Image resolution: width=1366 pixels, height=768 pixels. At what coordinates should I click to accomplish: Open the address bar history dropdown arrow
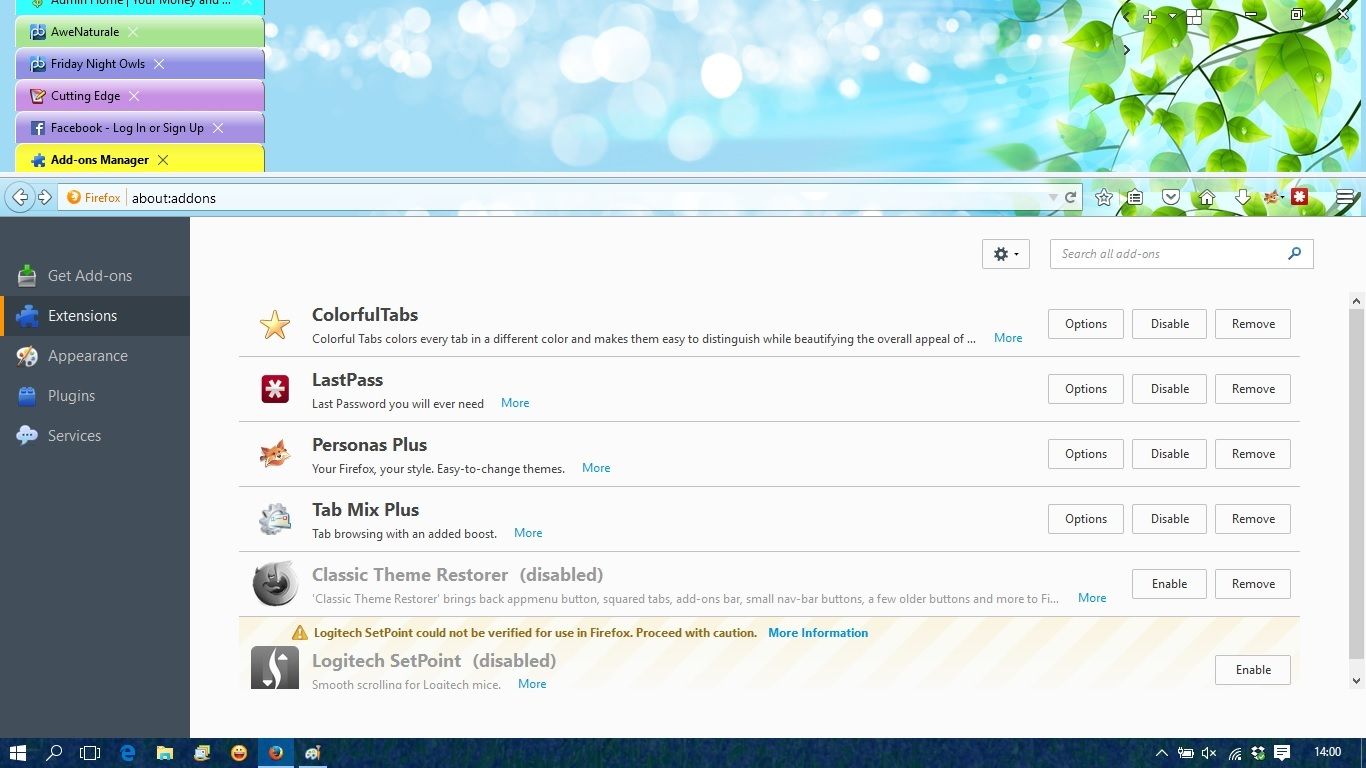tap(1053, 198)
